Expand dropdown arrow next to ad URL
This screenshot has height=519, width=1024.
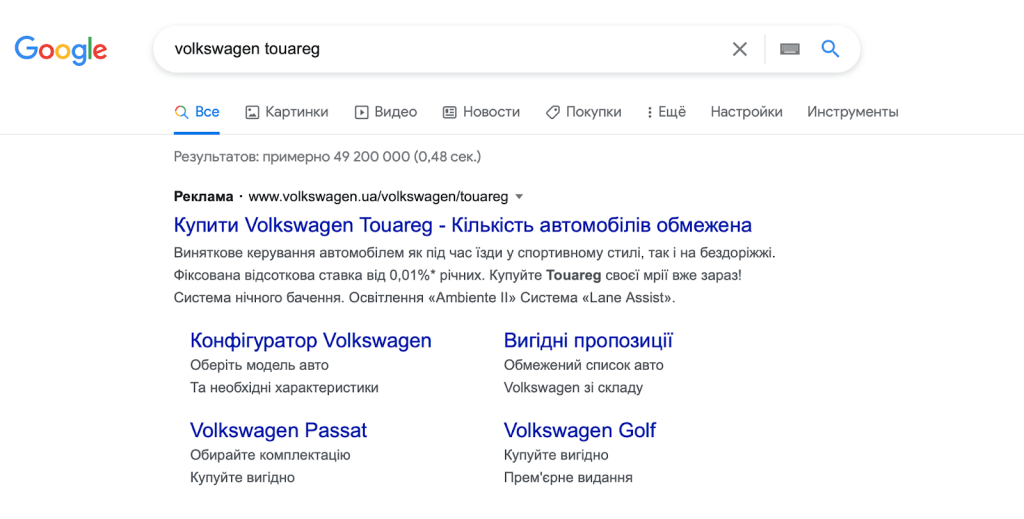pyautogui.click(x=519, y=197)
